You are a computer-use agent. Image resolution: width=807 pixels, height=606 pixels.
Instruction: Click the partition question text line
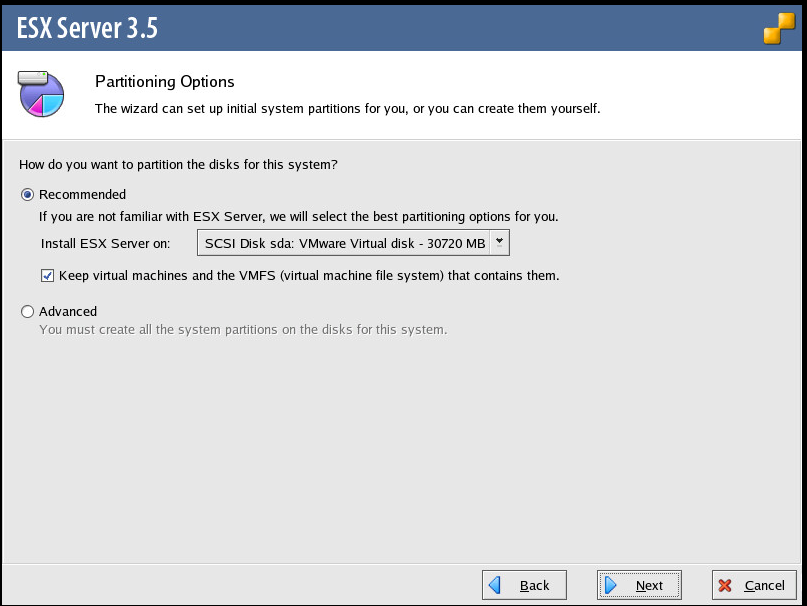pos(178,165)
